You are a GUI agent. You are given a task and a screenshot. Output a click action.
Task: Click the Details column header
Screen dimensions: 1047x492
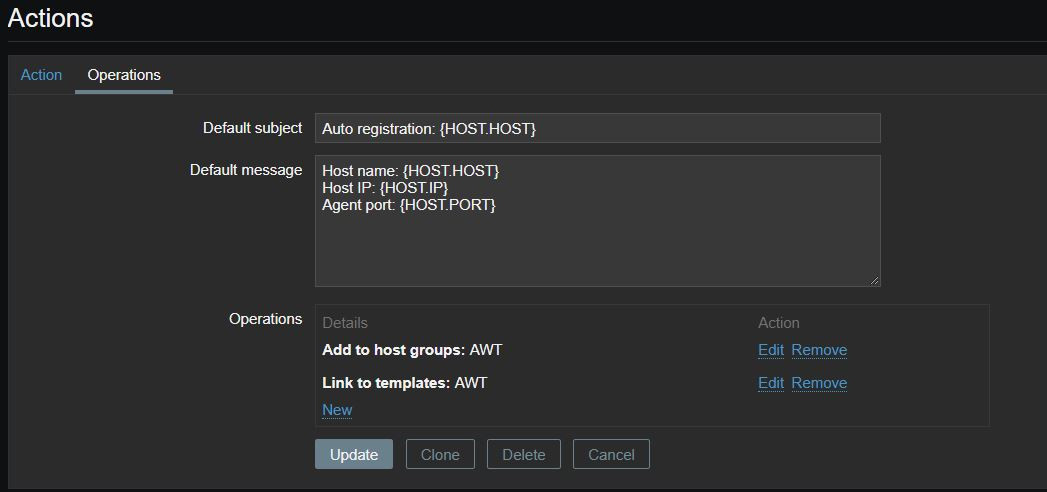click(x=345, y=323)
